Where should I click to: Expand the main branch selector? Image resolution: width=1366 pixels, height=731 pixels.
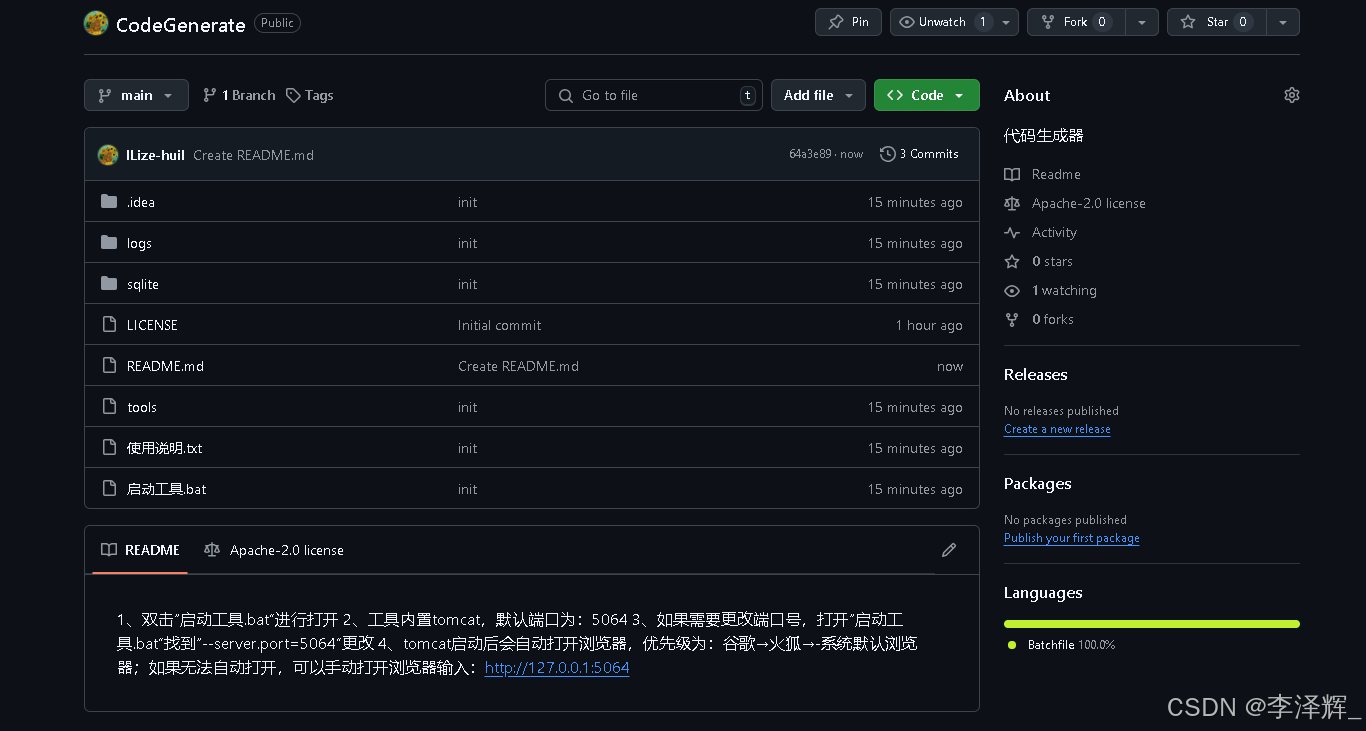(x=136, y=95)
